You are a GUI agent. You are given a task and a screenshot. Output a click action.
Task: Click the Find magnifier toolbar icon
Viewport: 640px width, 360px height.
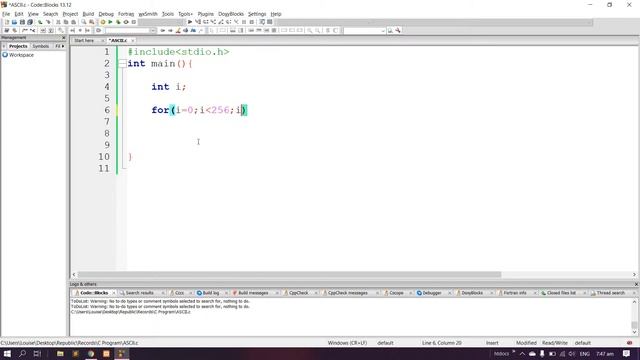84,22
